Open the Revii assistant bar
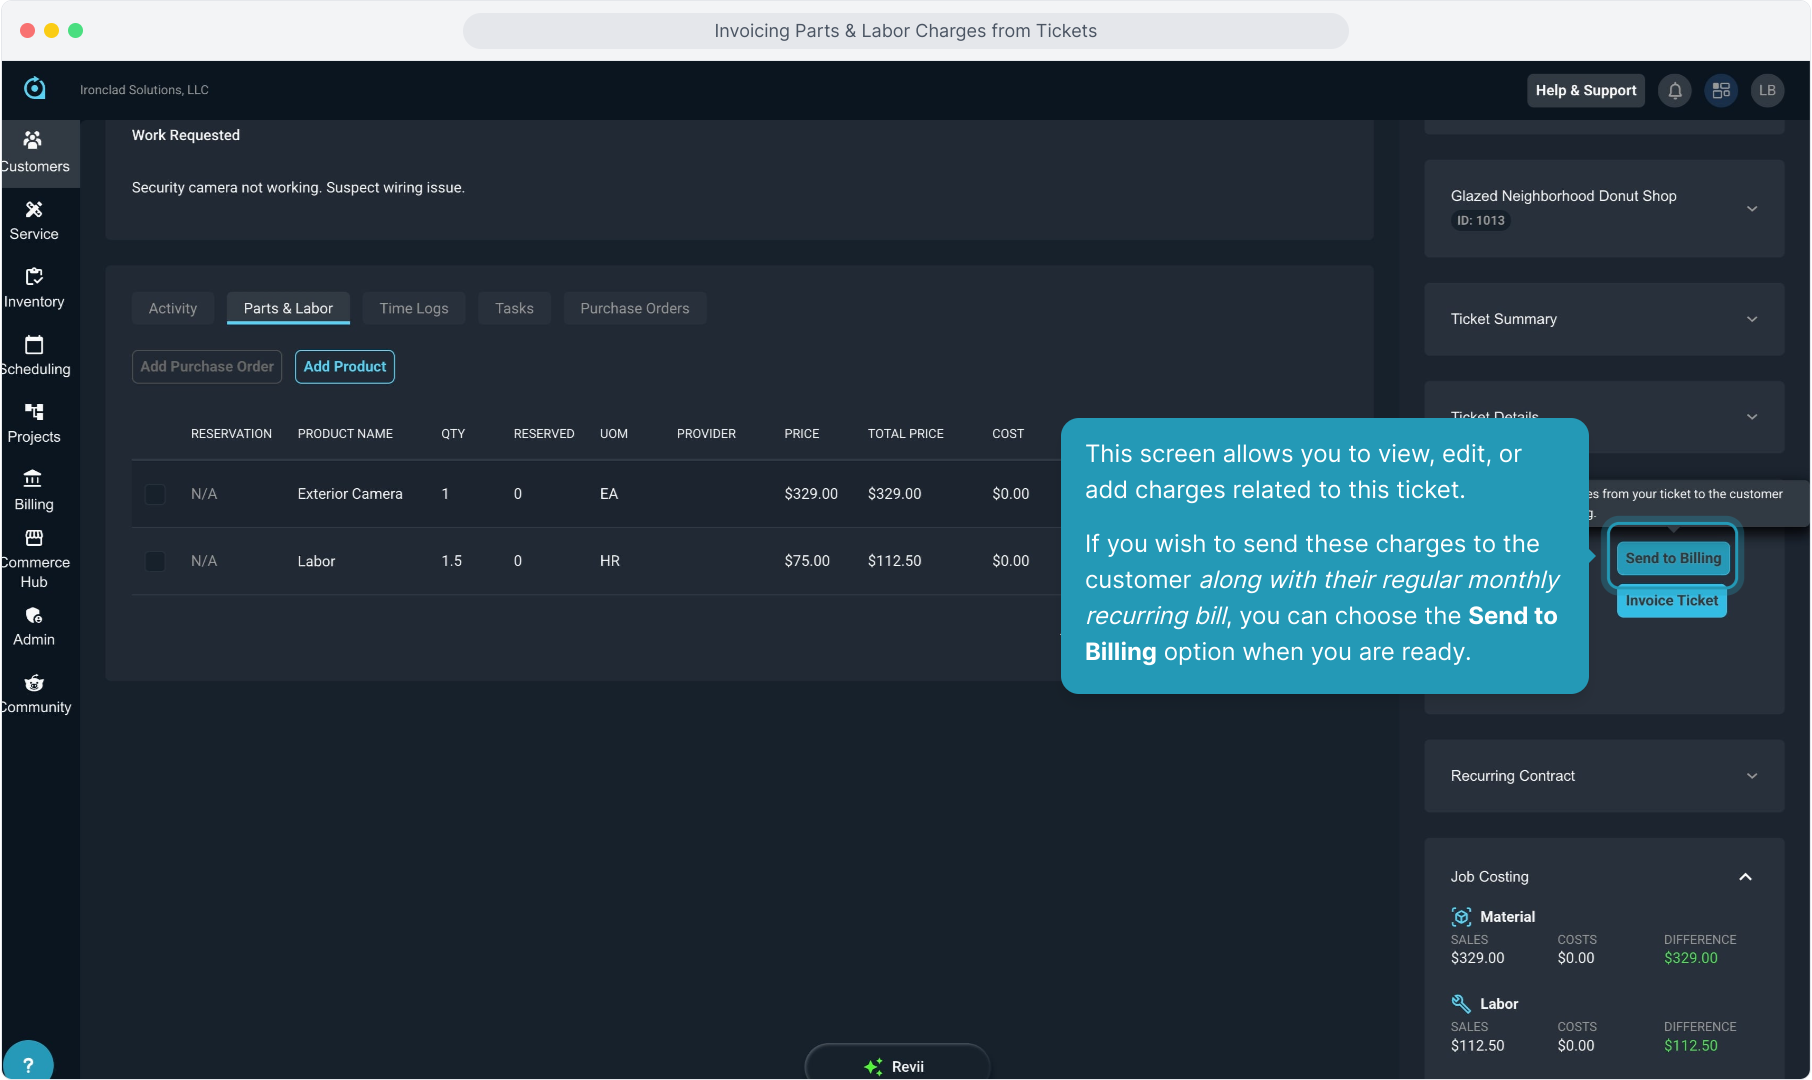The width and height of the screenshot is (1812, 1080). point(896,1066)
